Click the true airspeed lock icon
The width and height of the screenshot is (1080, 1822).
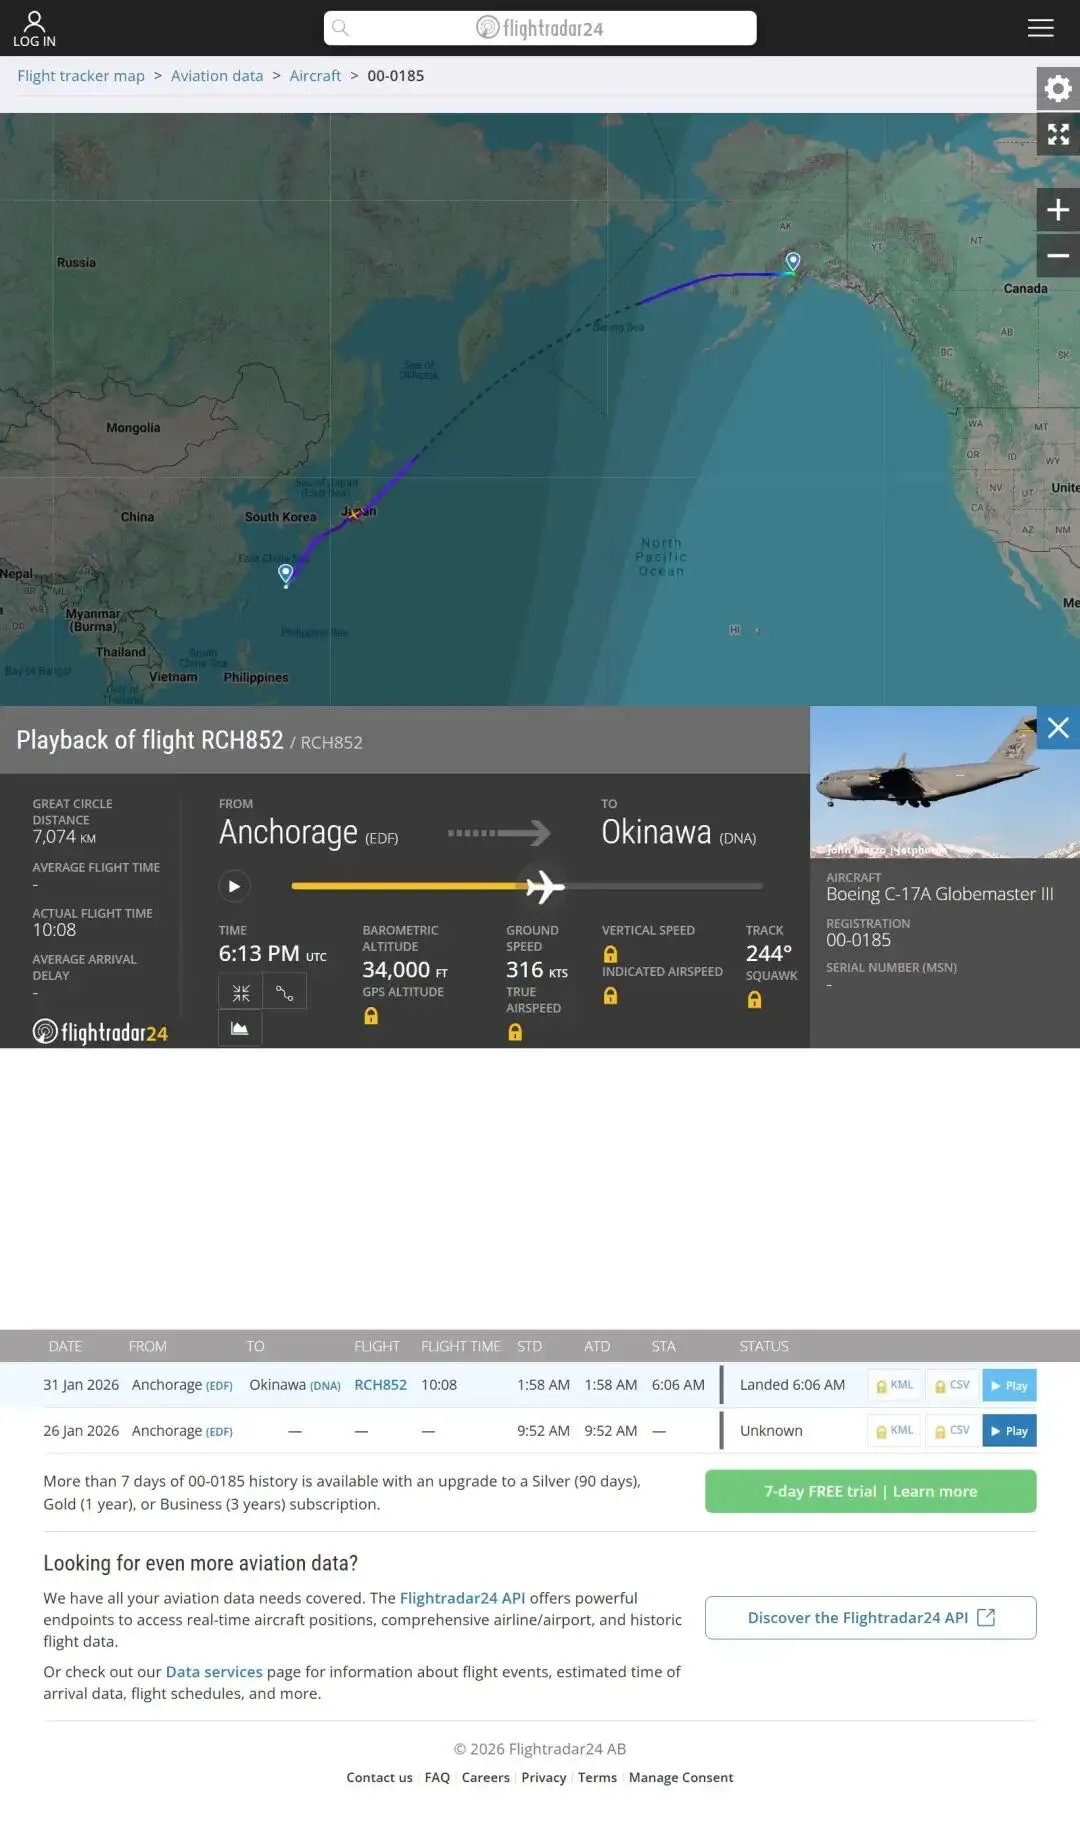click(515, 1032)
